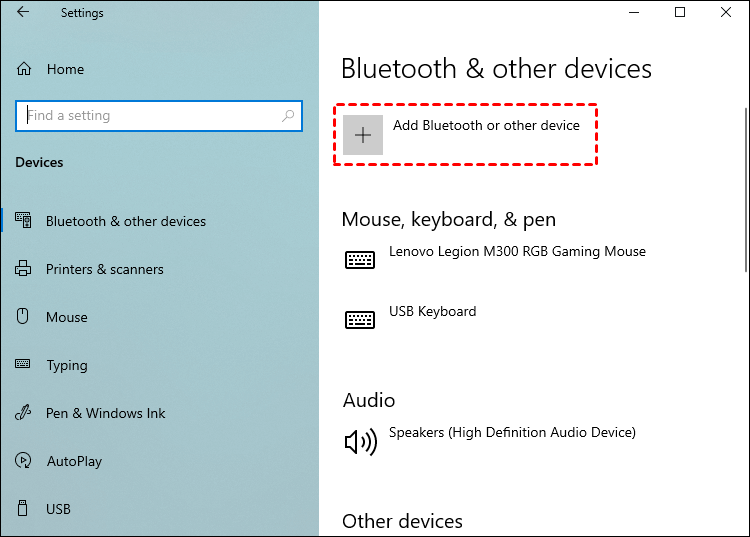This screenshot has width=750, height=537.
Task: Open the Typing settings page
Action: 67,365
